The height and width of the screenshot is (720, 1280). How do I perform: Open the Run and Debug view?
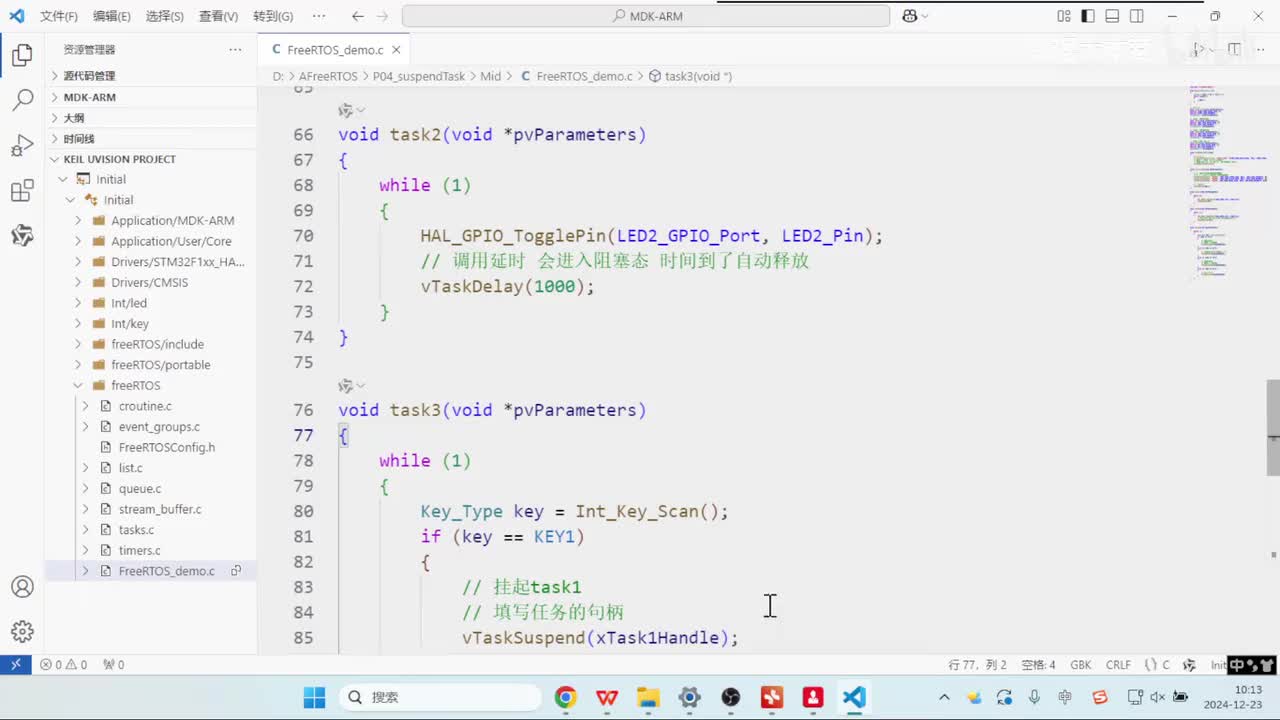pos(22,146)
